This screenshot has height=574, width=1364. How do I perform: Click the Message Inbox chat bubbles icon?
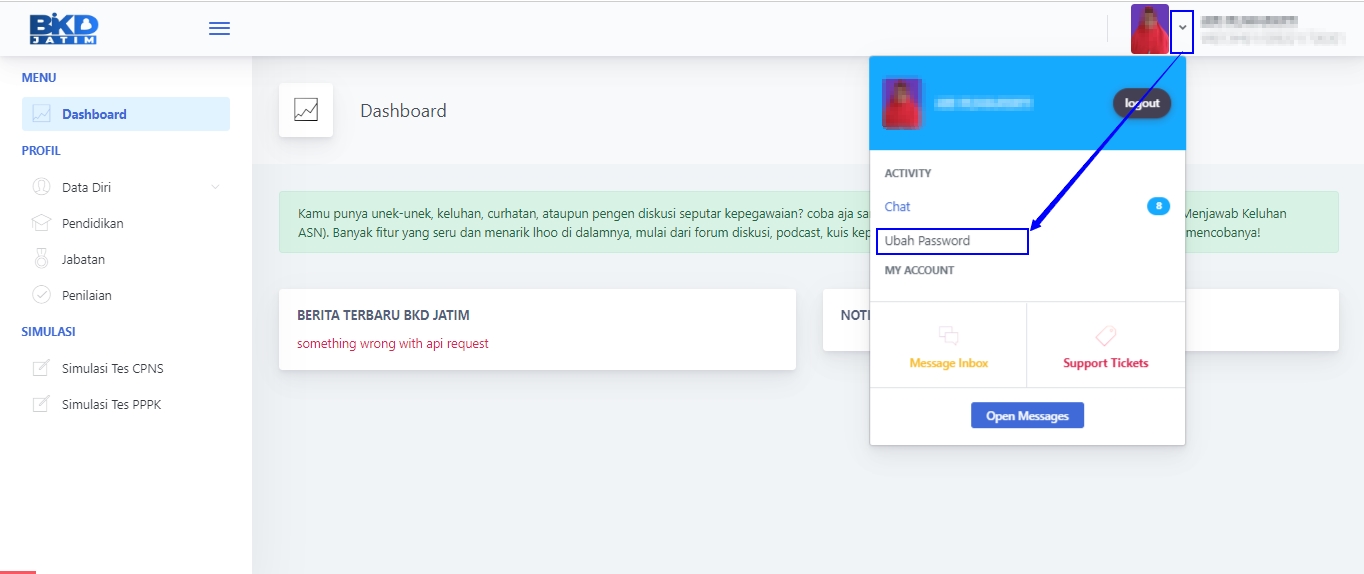click(x=948, y=336)
